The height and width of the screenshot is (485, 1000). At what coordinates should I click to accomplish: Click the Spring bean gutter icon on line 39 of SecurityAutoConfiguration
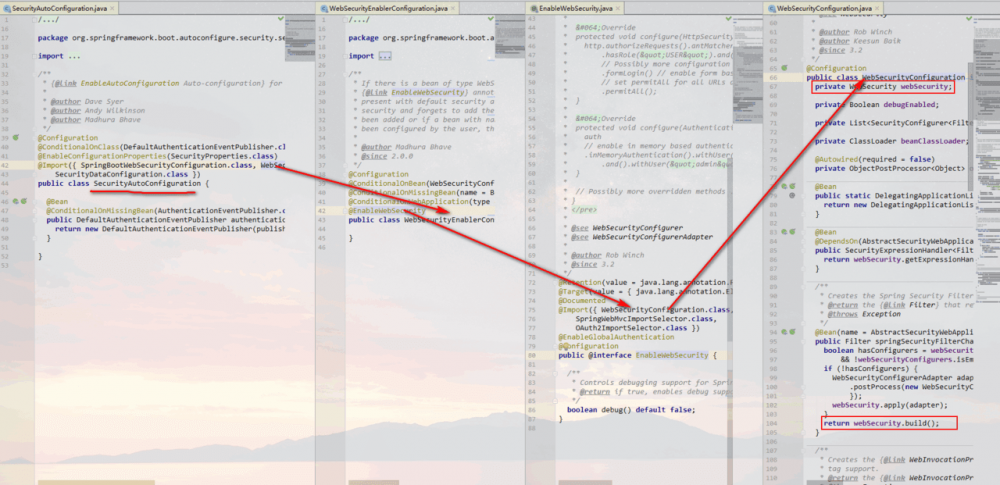pyautogui.click(x=17, y=138)
